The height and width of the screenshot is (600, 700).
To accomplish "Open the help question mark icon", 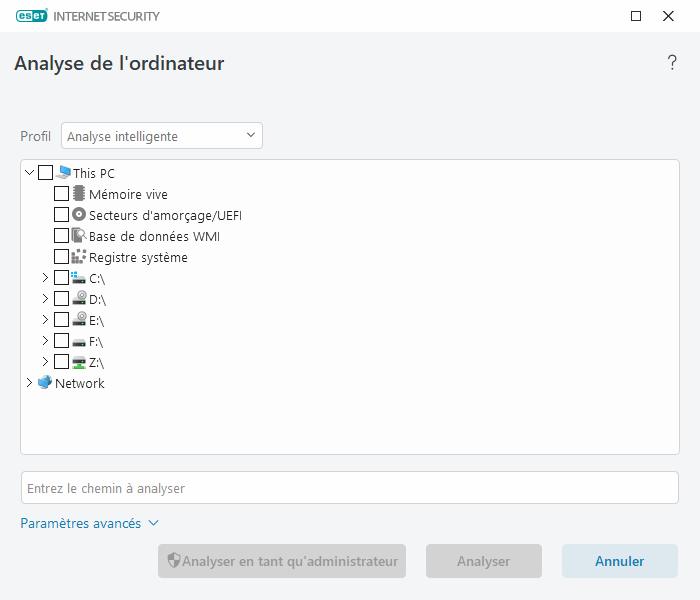I will click(x=672, y=63).
